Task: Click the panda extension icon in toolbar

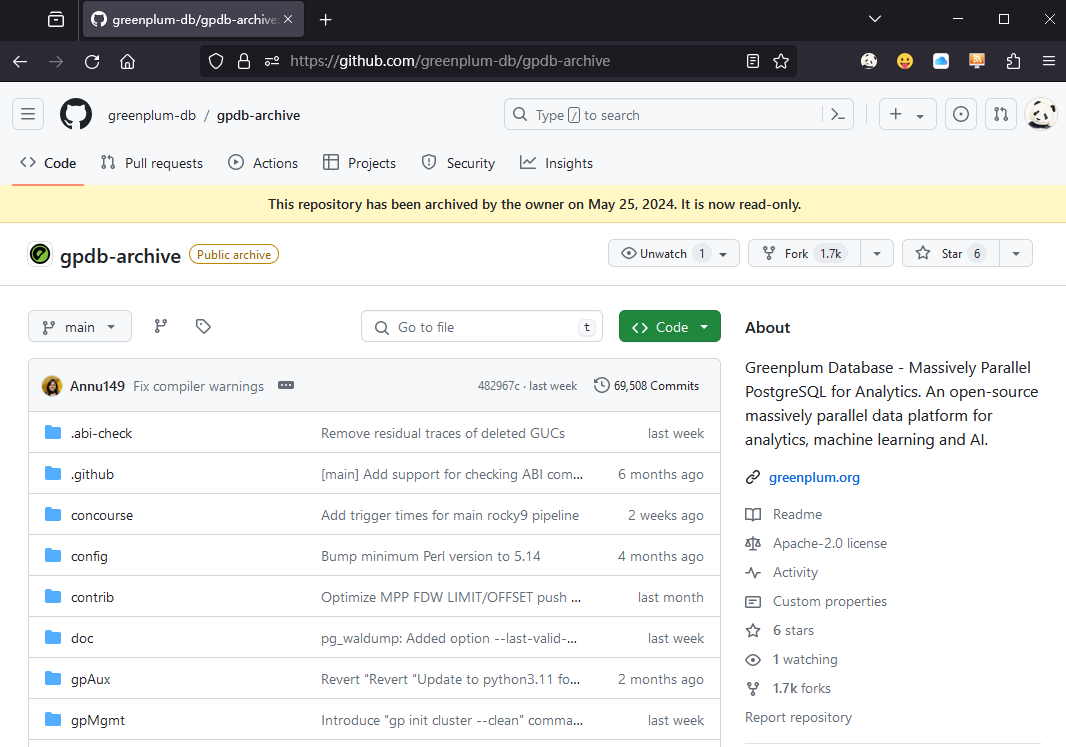Action: (x=869, y=61)
